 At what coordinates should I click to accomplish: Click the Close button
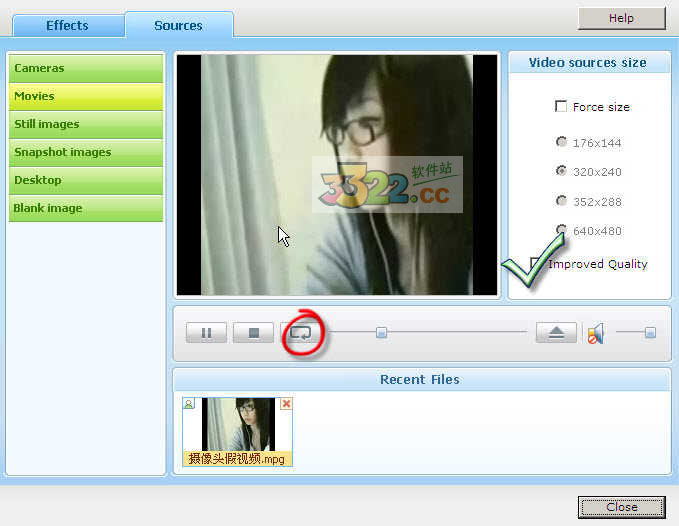621,507
